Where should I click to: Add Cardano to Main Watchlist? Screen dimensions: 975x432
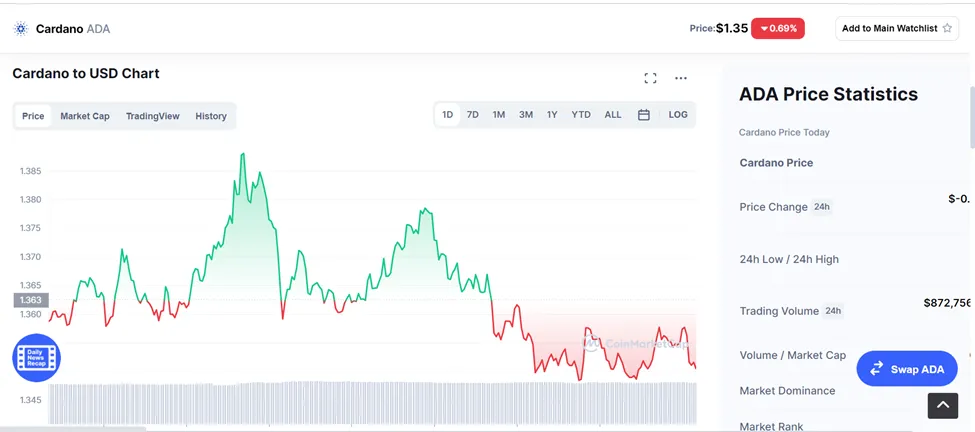click(897, 28)
